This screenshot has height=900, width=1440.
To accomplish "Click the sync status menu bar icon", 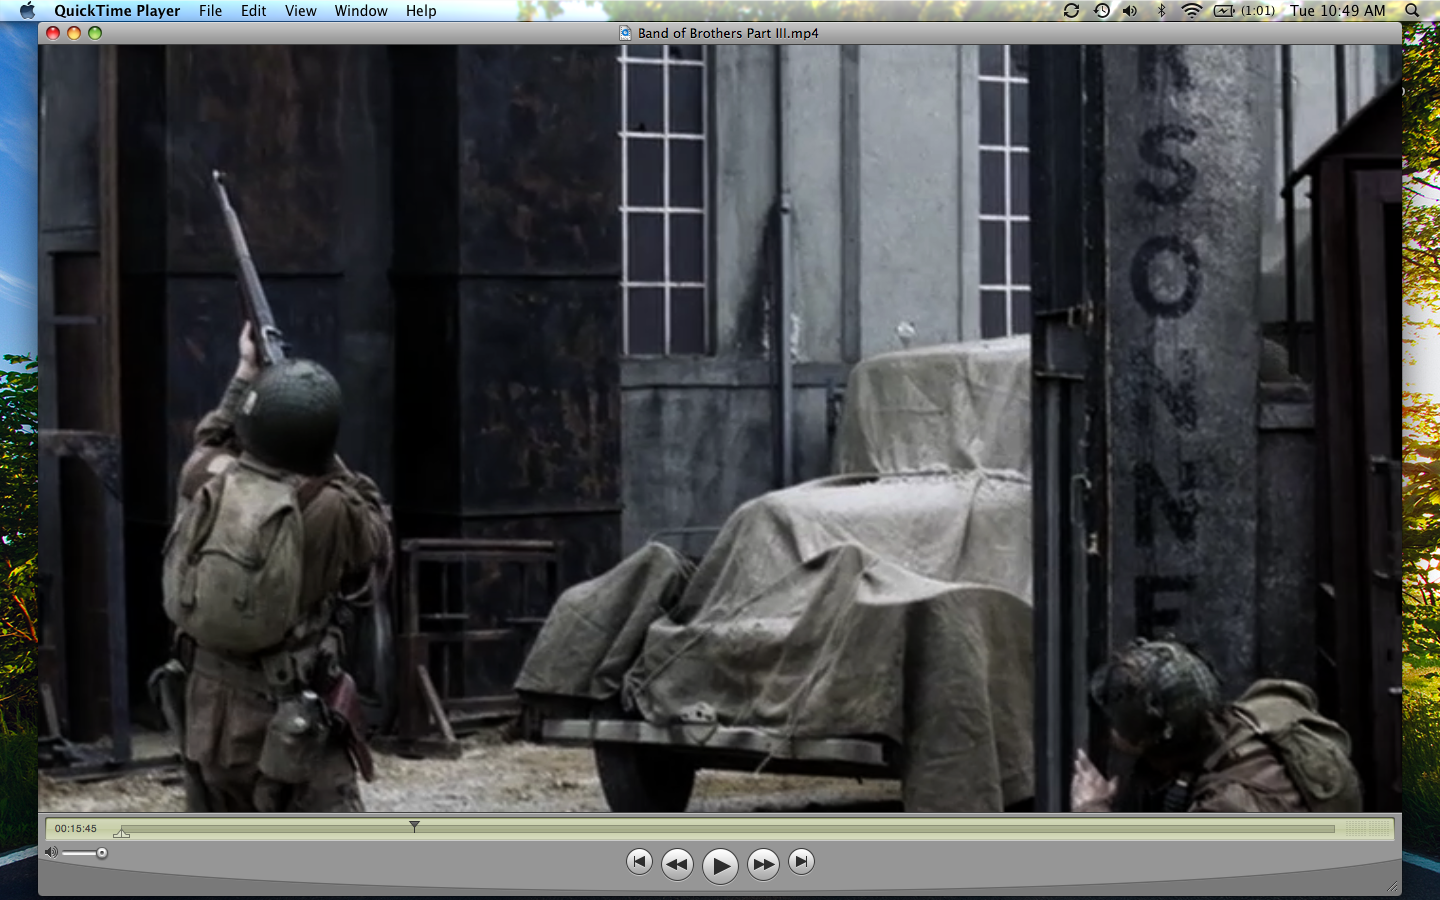I will (x=1071, y=10).
